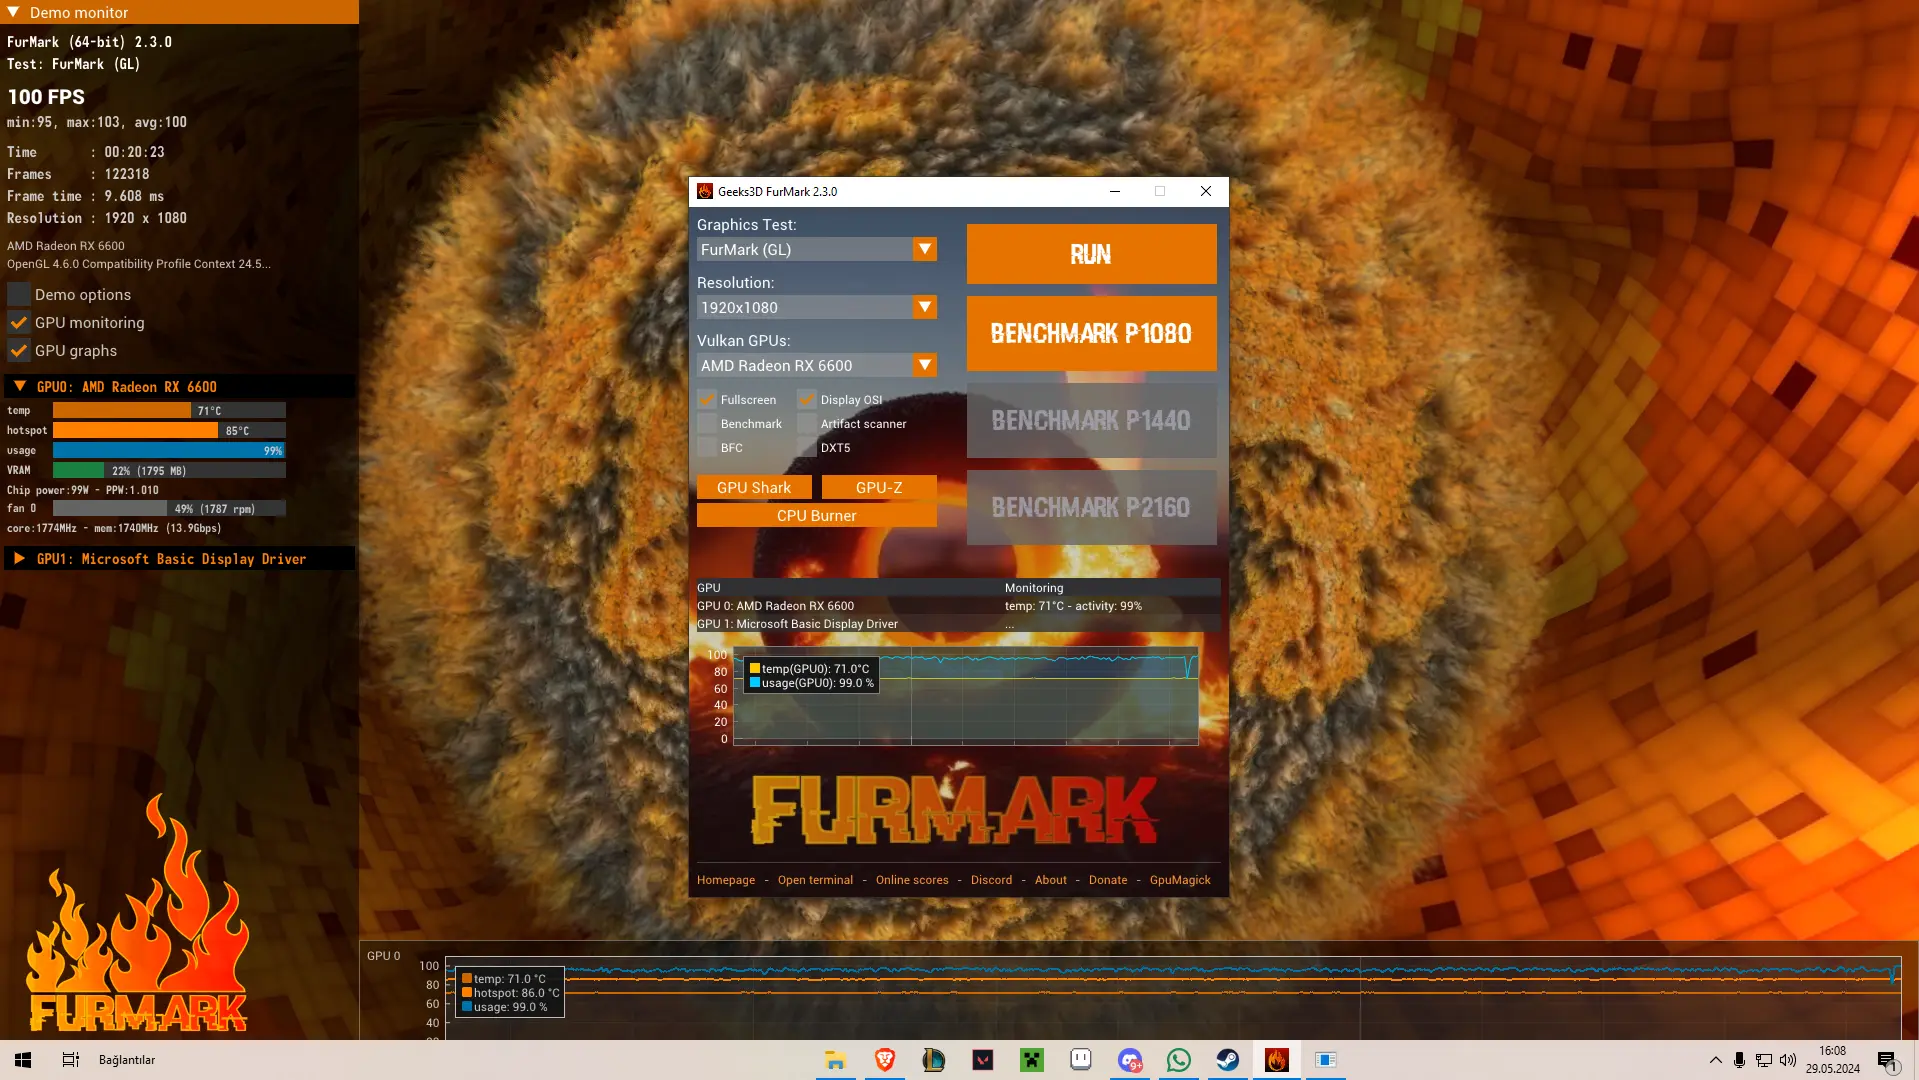Open the white square-face taskbar icon
Viewport: 1919px width, 1080px height.
1080,1060
